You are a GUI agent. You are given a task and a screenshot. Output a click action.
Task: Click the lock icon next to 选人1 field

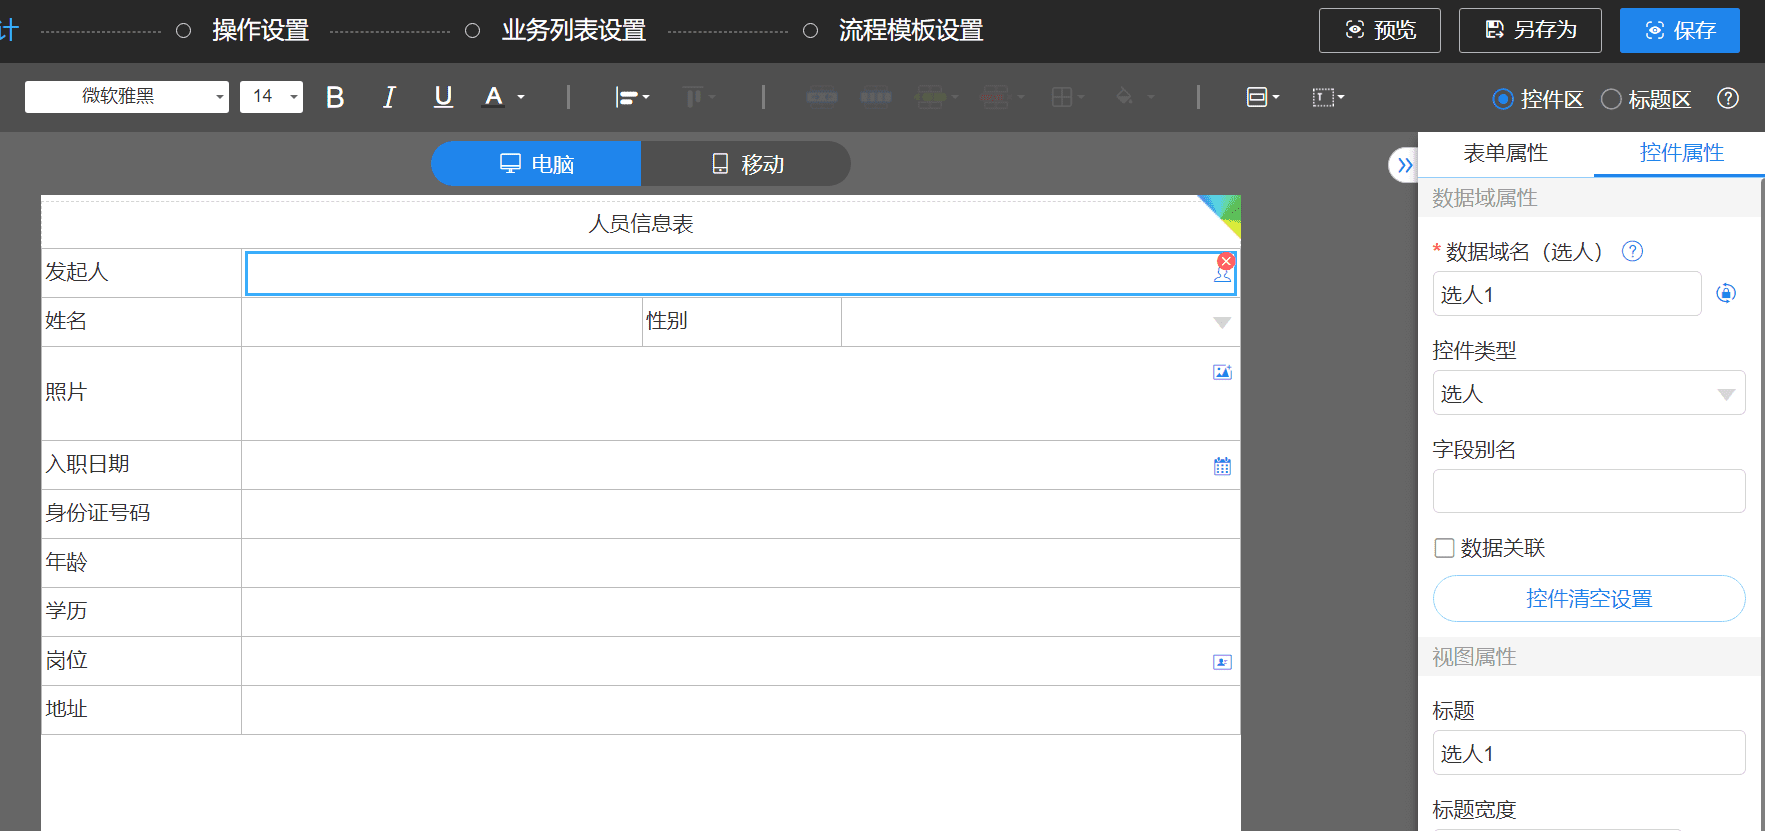click(1726, 293)
